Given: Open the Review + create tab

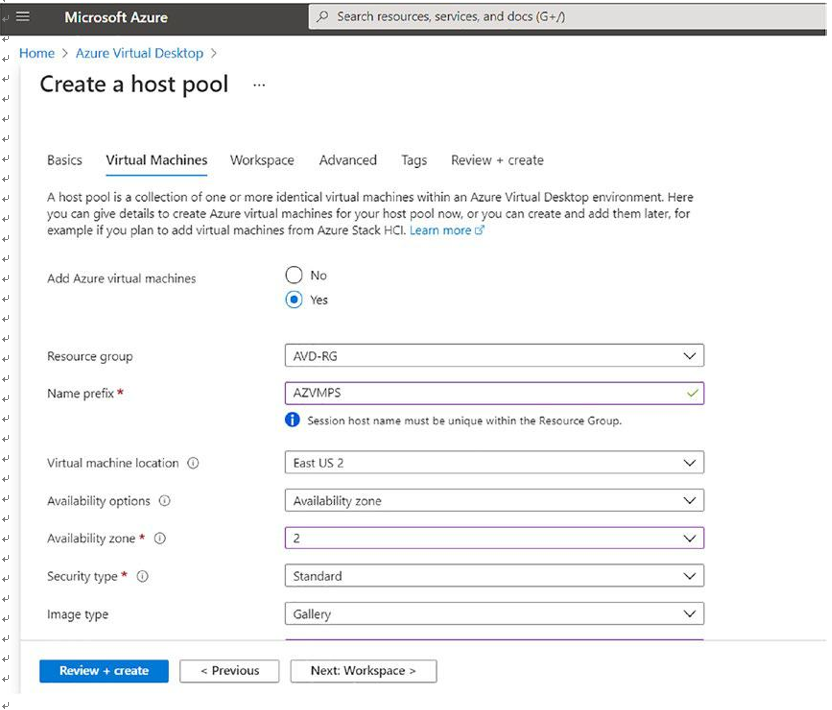Looking at the screenshot, I should [497, 160].
